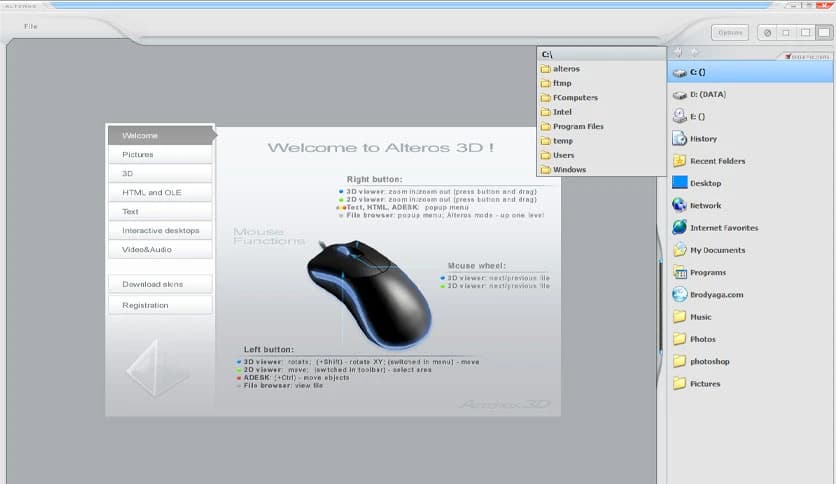Image resolution: width=836 pixels, height=484 pixels.
Task: Go back with the left arrow in file browser
Action: click(x=678, y=52)
